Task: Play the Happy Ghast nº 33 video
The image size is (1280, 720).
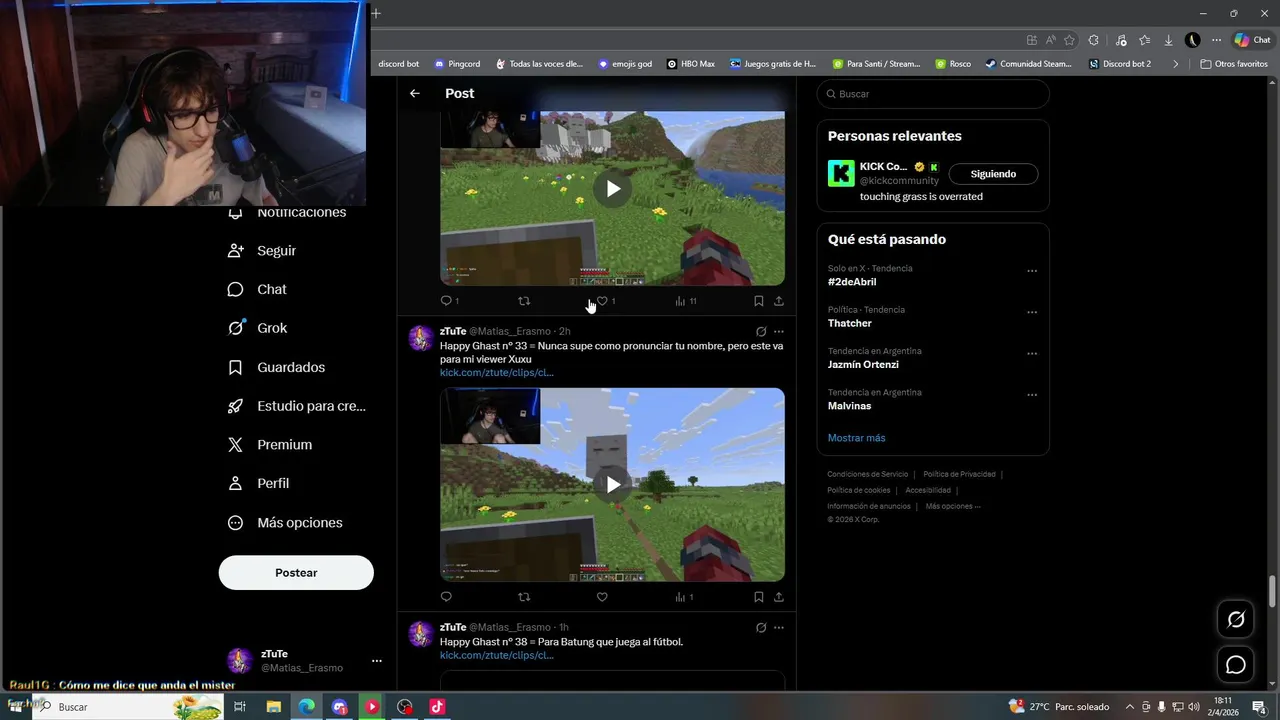Action: click(x=612, y=484)
